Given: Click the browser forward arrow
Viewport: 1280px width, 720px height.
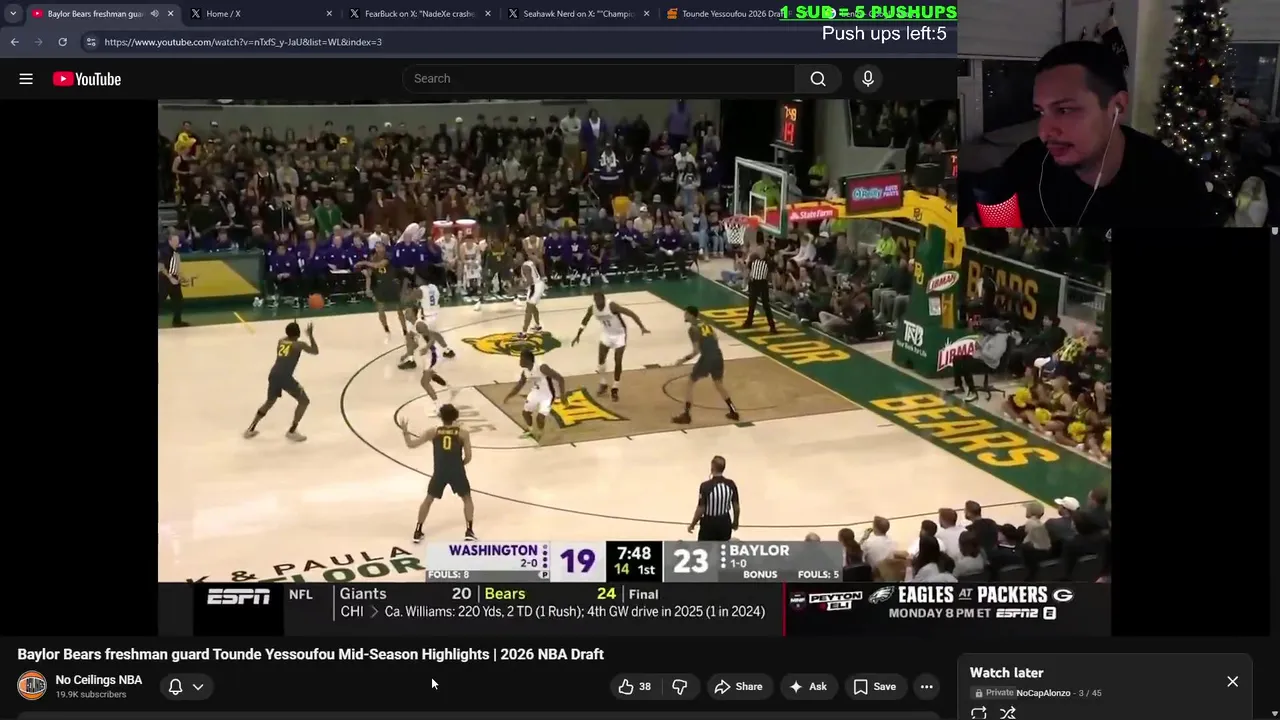Looking at the screenshot, I should pyautogui.click(x=38, y=42).
